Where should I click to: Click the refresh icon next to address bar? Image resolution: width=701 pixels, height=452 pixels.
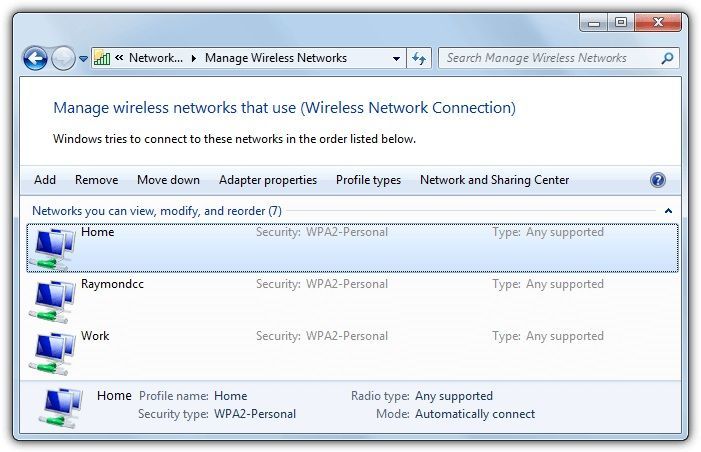419,58
